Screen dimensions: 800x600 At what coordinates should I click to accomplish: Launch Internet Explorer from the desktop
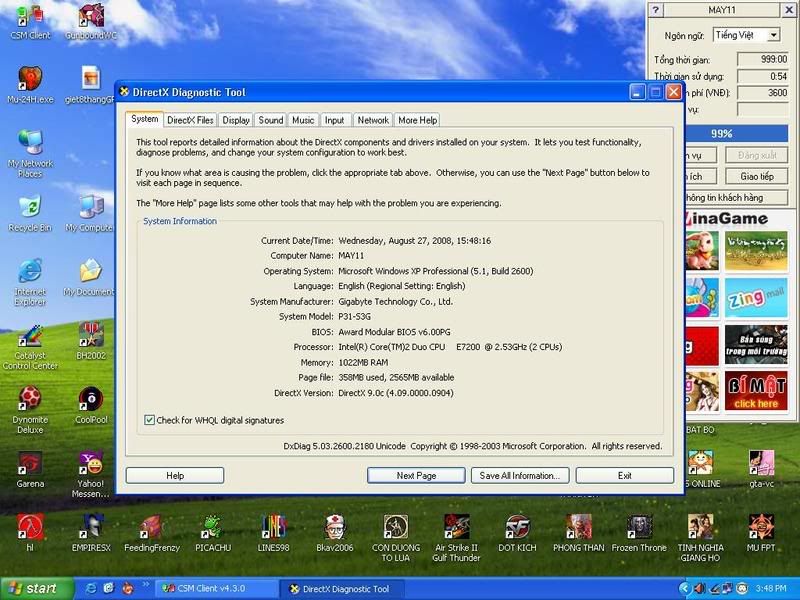30,282
